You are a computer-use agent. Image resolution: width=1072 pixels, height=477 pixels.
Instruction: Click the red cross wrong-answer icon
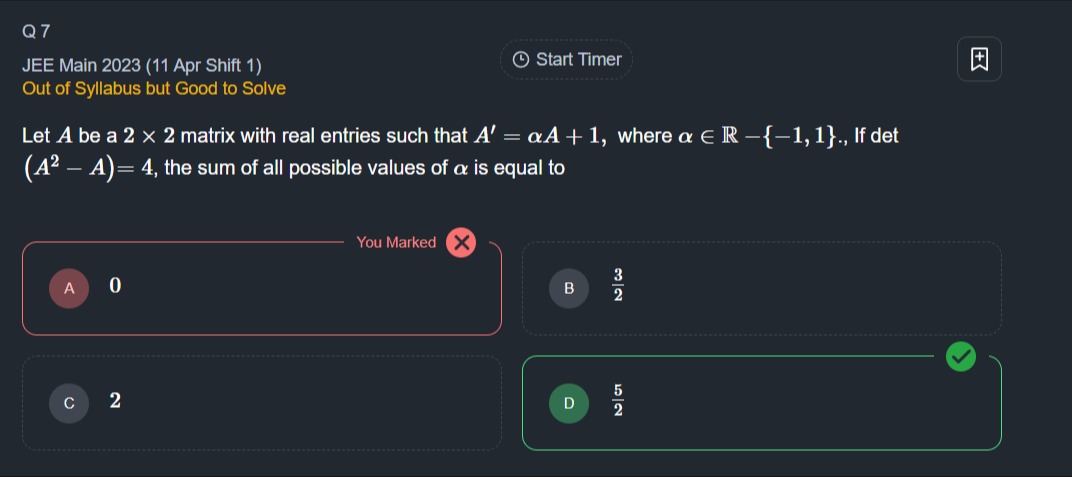click(461, 242)
